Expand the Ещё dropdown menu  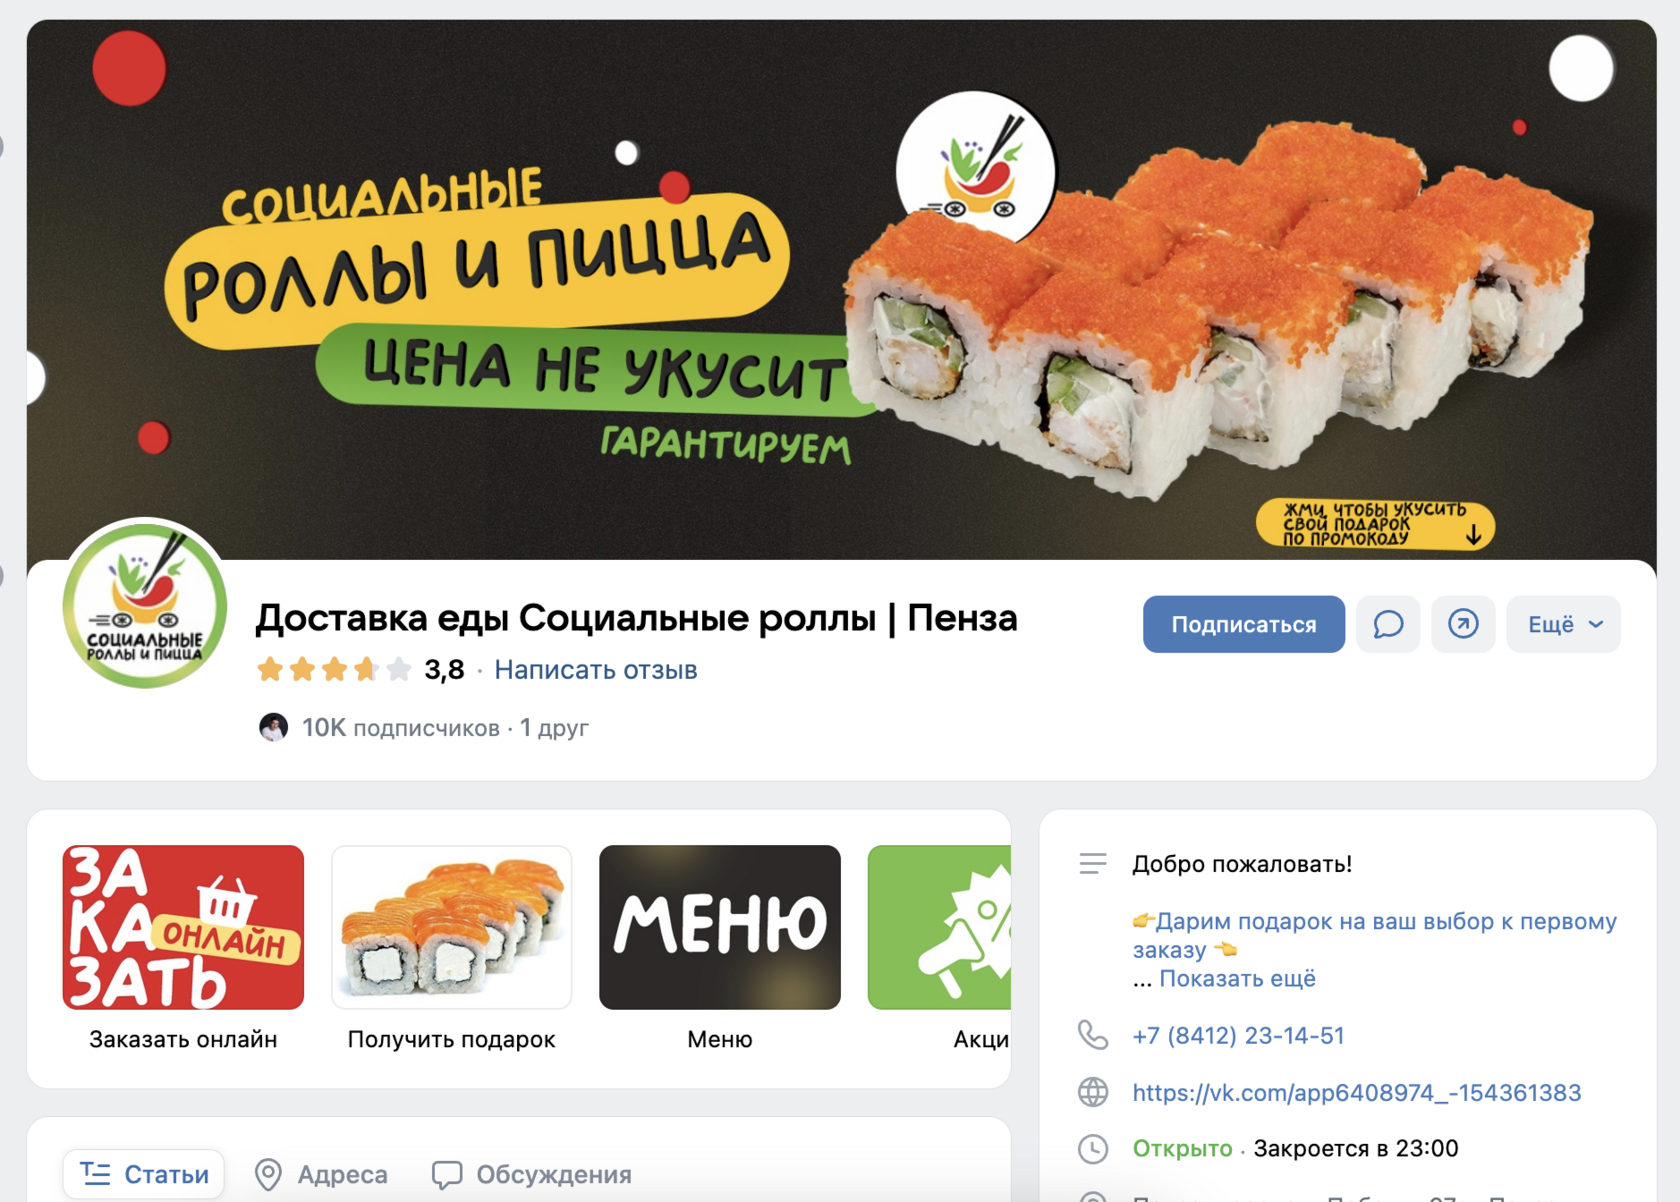click(1563, 625)
